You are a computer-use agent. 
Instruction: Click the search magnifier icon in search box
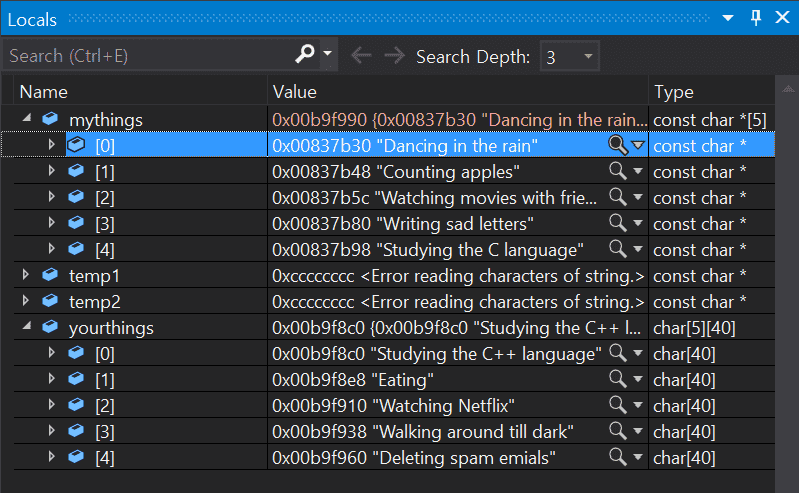(305, 54)
